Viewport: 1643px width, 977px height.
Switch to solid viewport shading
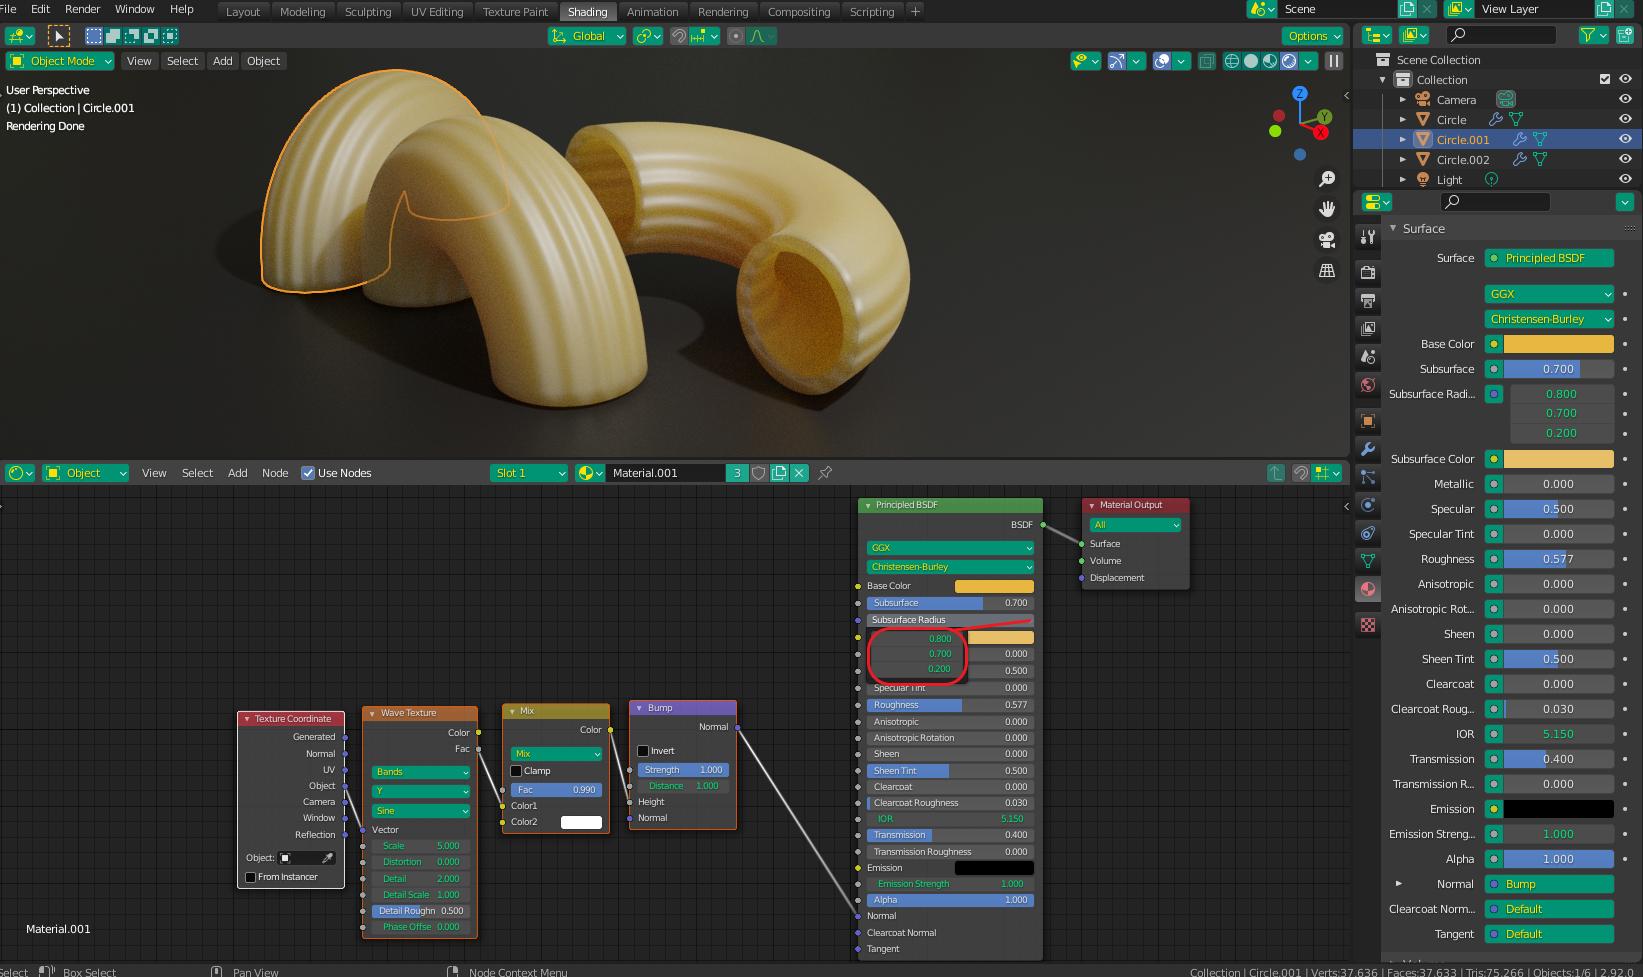[1251, 61]
